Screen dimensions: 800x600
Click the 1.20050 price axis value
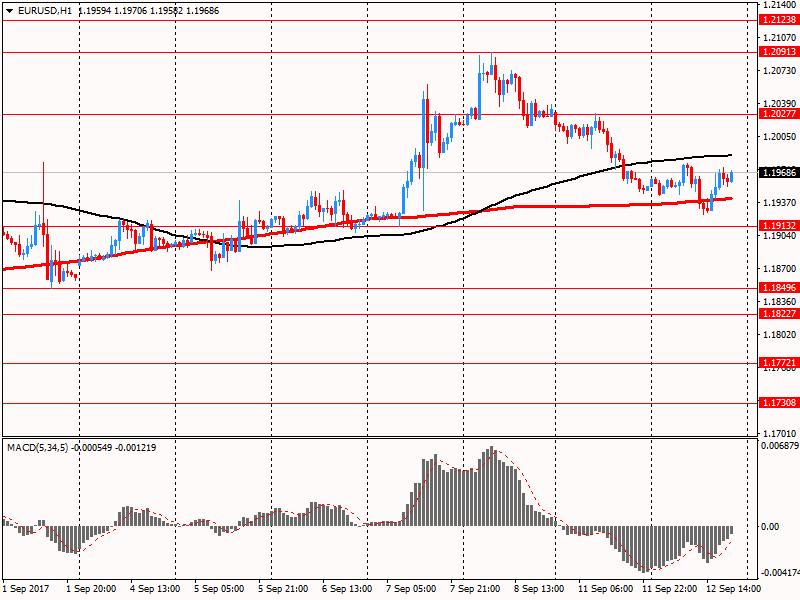pyautogui.click(x=780, y=137)
